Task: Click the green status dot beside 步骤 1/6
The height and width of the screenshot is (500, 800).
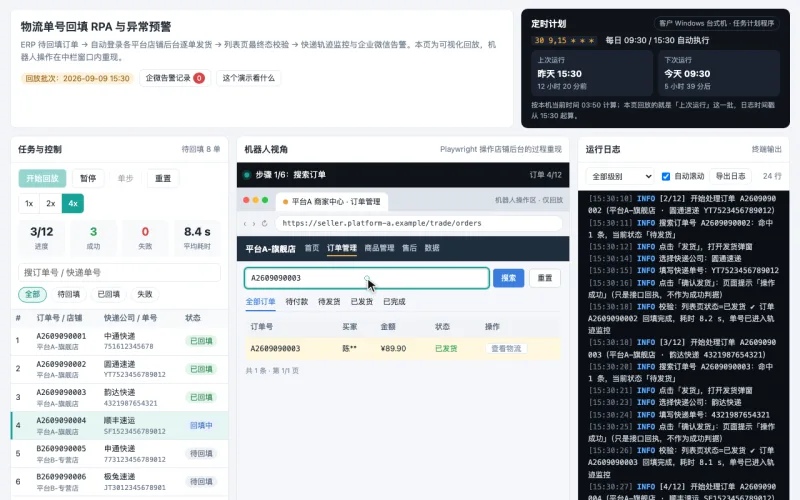Action: [247, 175]
